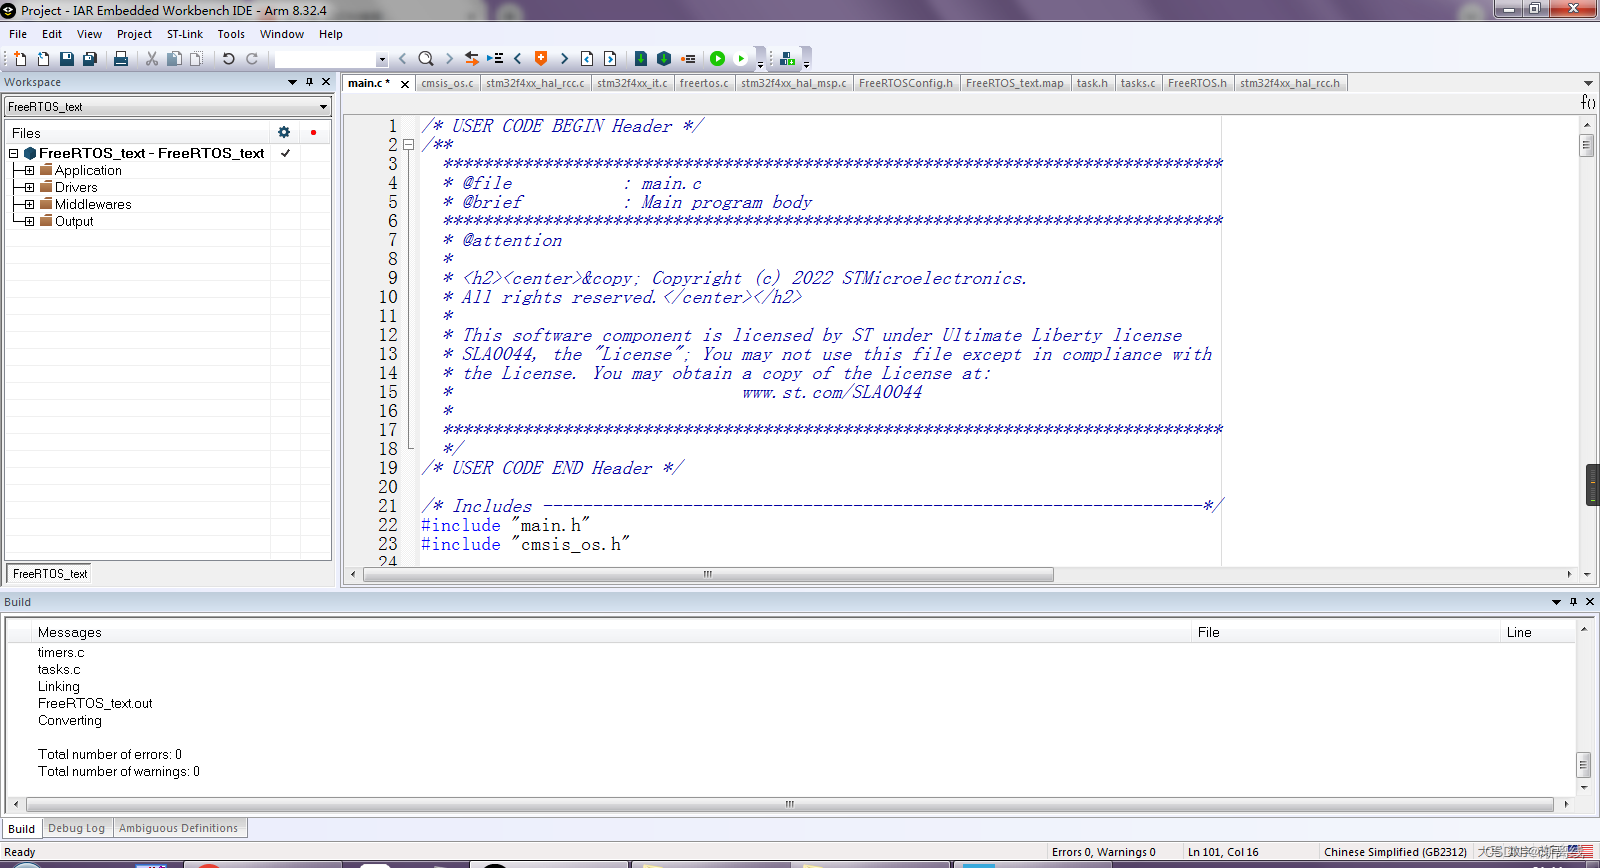Click the Toggle Breakpoint toolbar icon

[x=688, y=59]
